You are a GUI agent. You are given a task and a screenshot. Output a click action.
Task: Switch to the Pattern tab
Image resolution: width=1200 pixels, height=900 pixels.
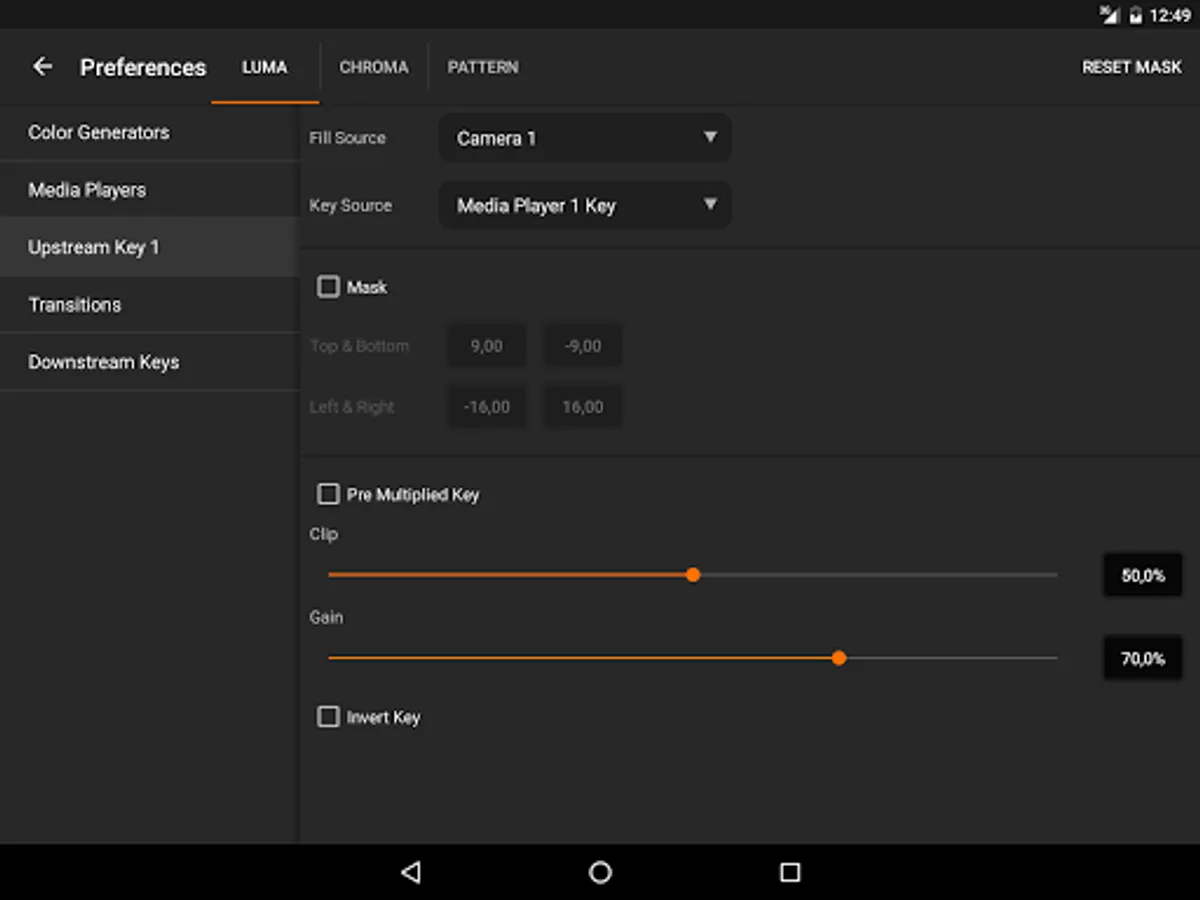pos(482,67)
